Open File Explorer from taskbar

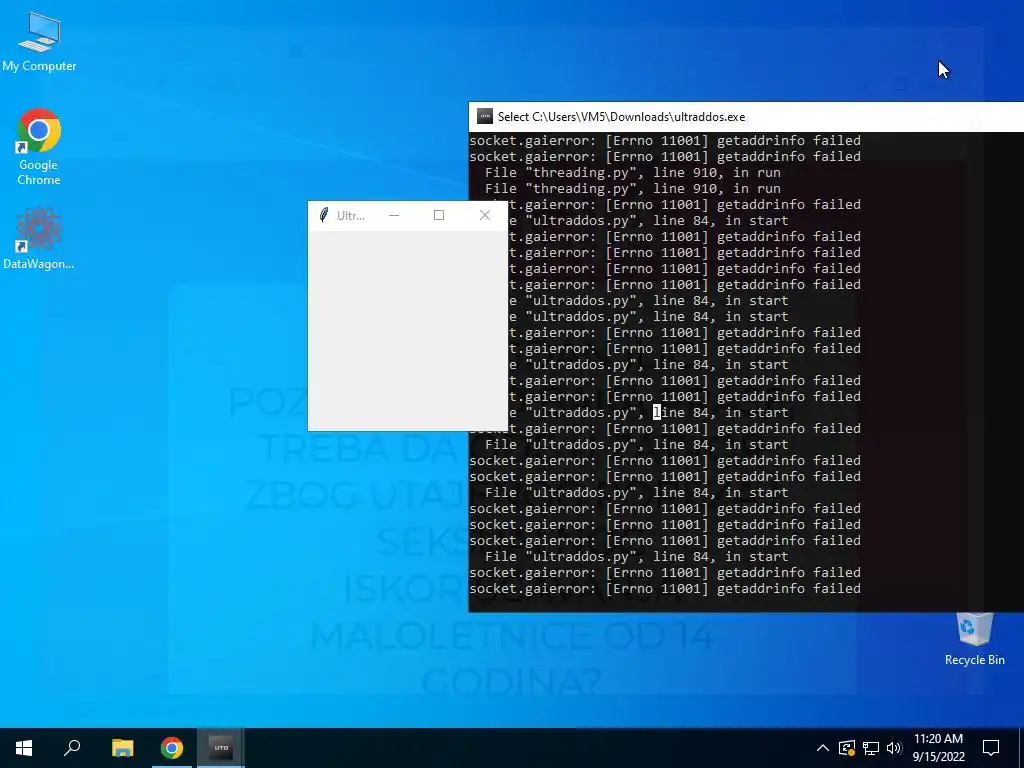click(x=122, y=748)
